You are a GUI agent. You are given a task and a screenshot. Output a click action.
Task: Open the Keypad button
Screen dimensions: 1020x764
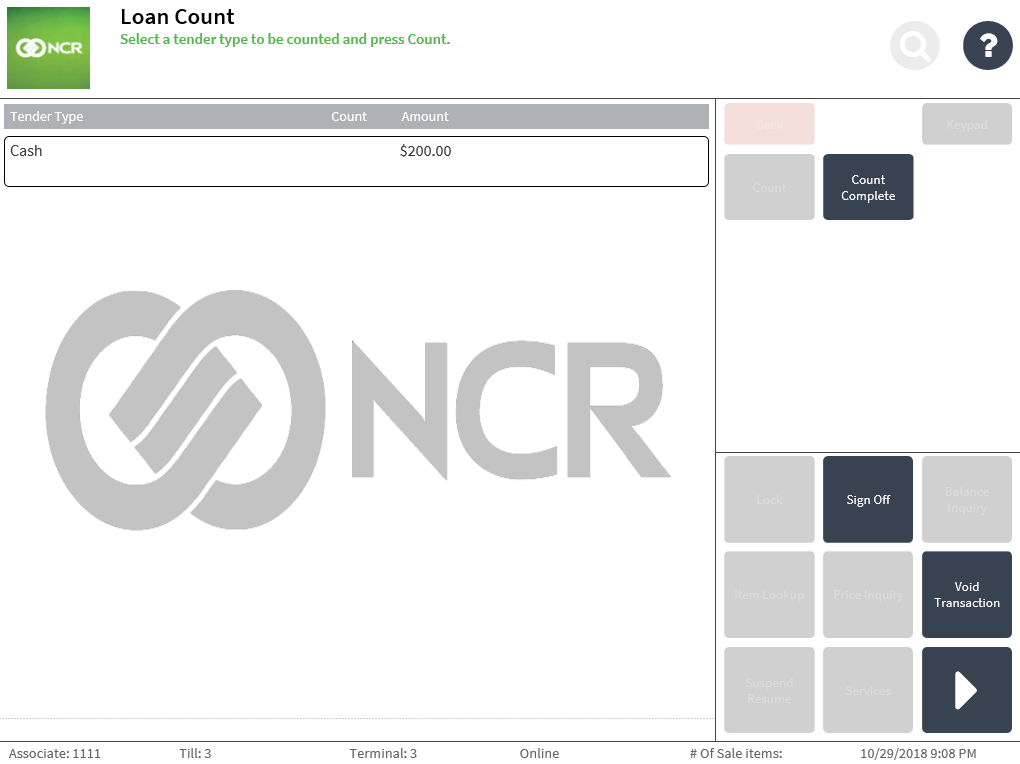pyautogui.click(x=966, y=124)
